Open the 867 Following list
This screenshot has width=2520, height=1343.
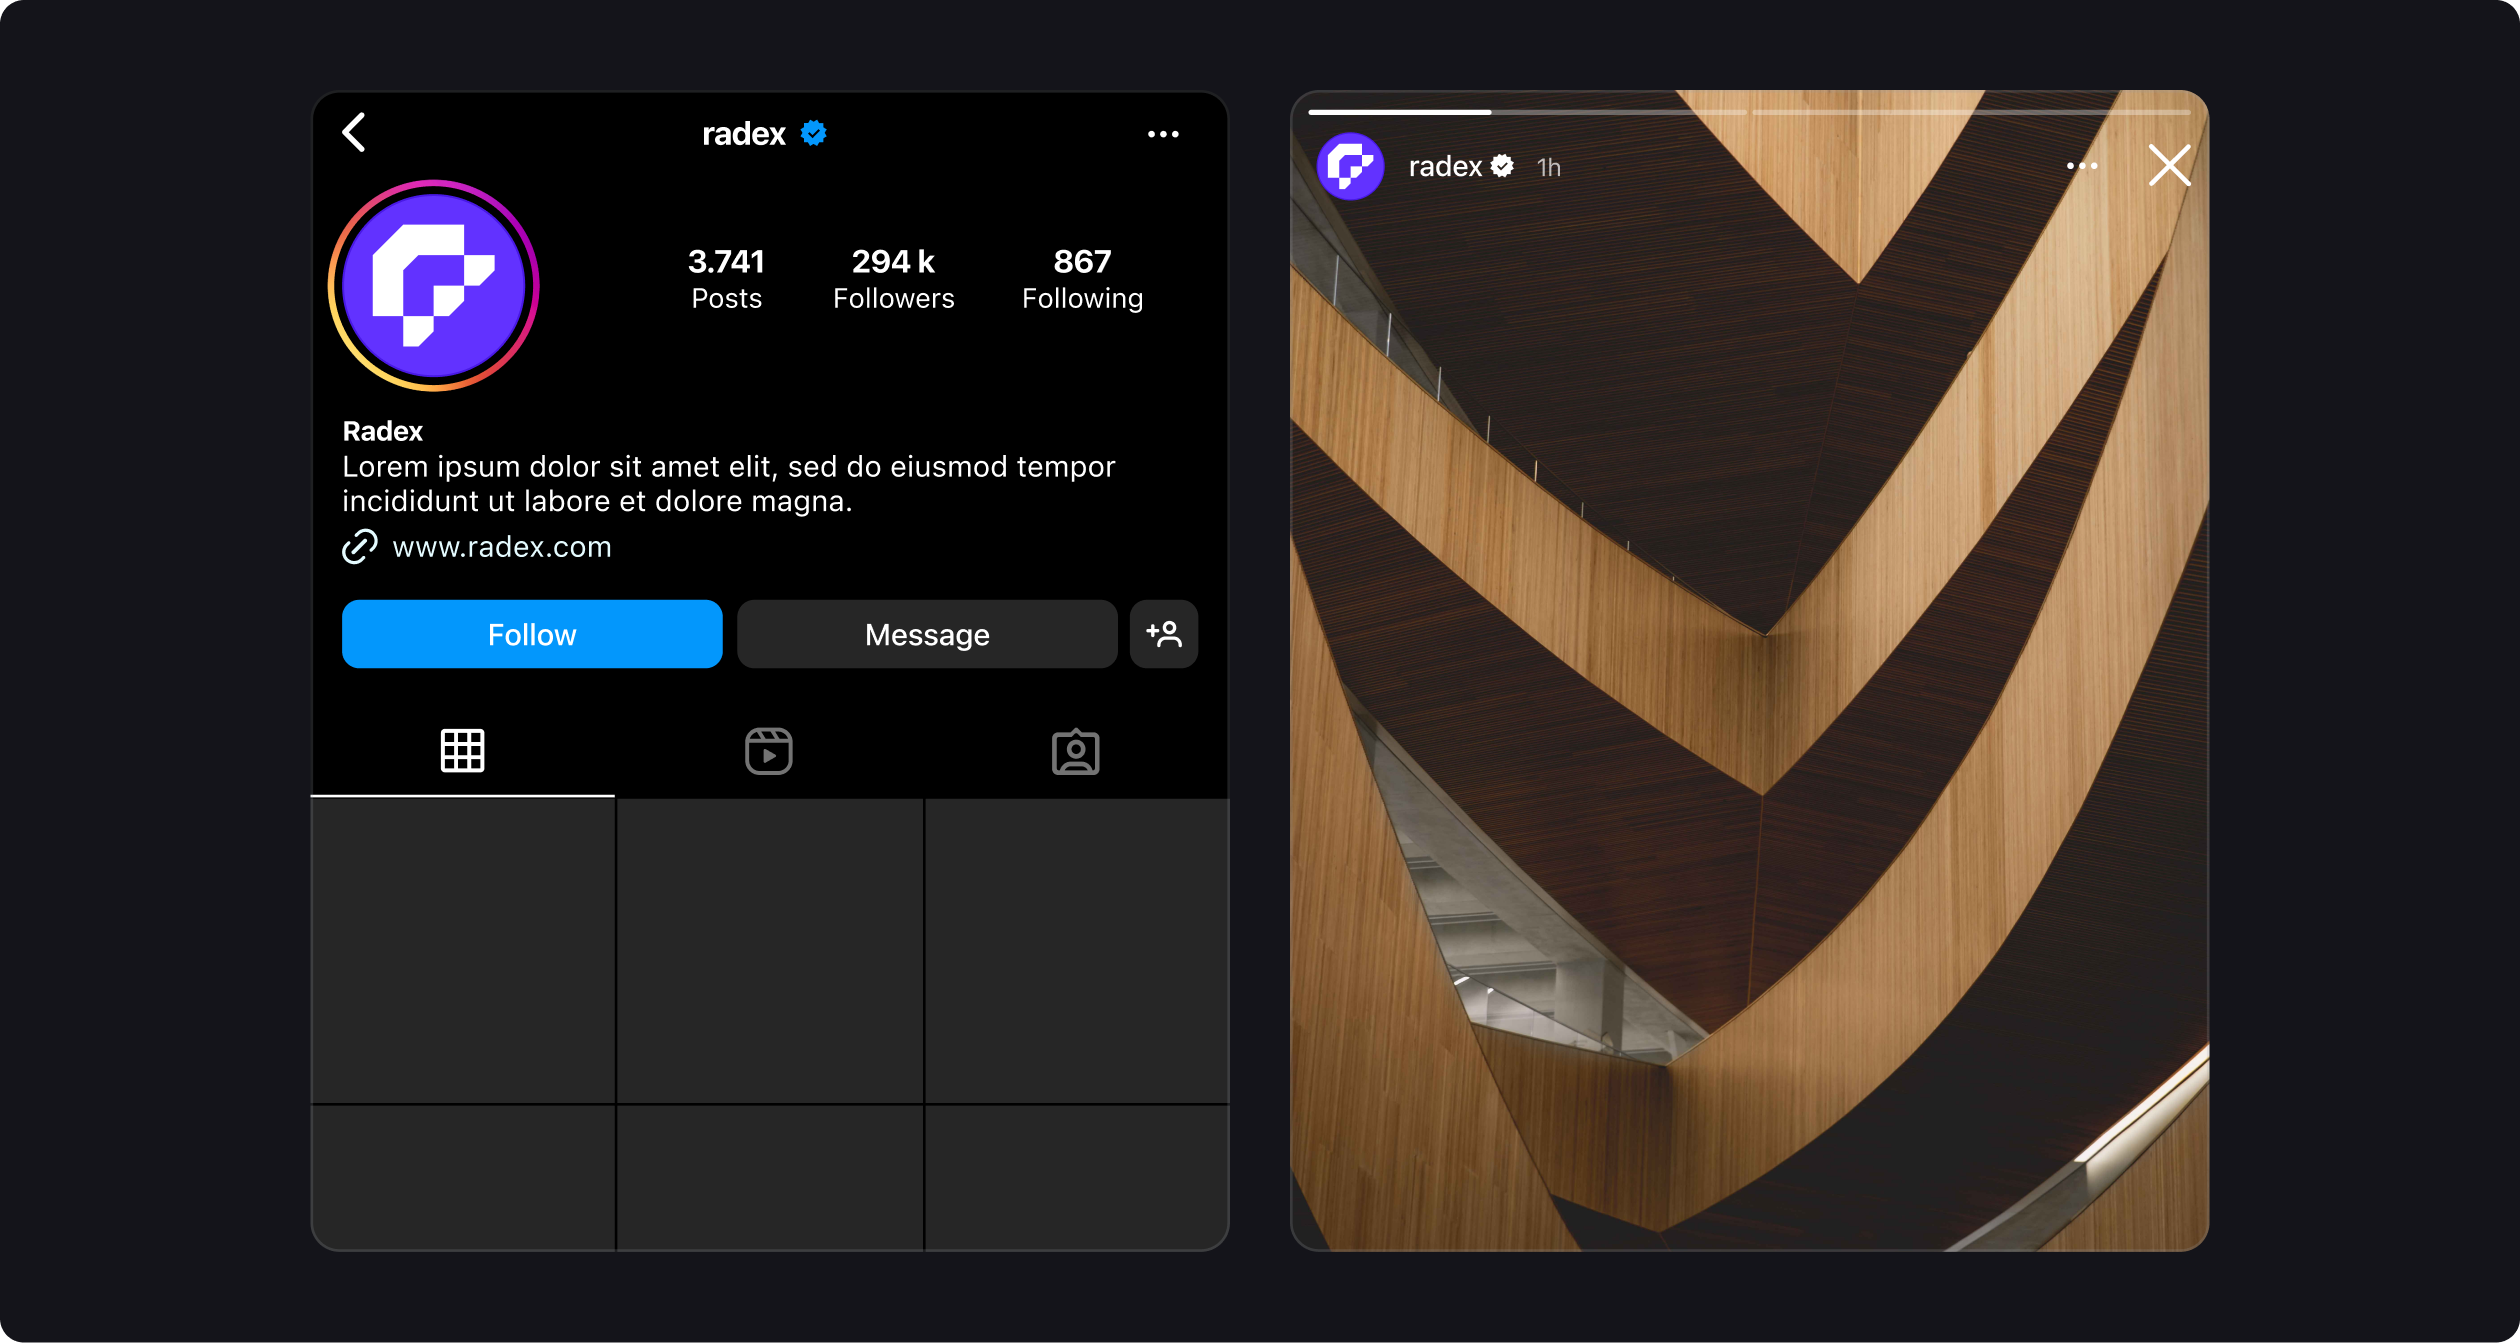(x=1082, y=278)
